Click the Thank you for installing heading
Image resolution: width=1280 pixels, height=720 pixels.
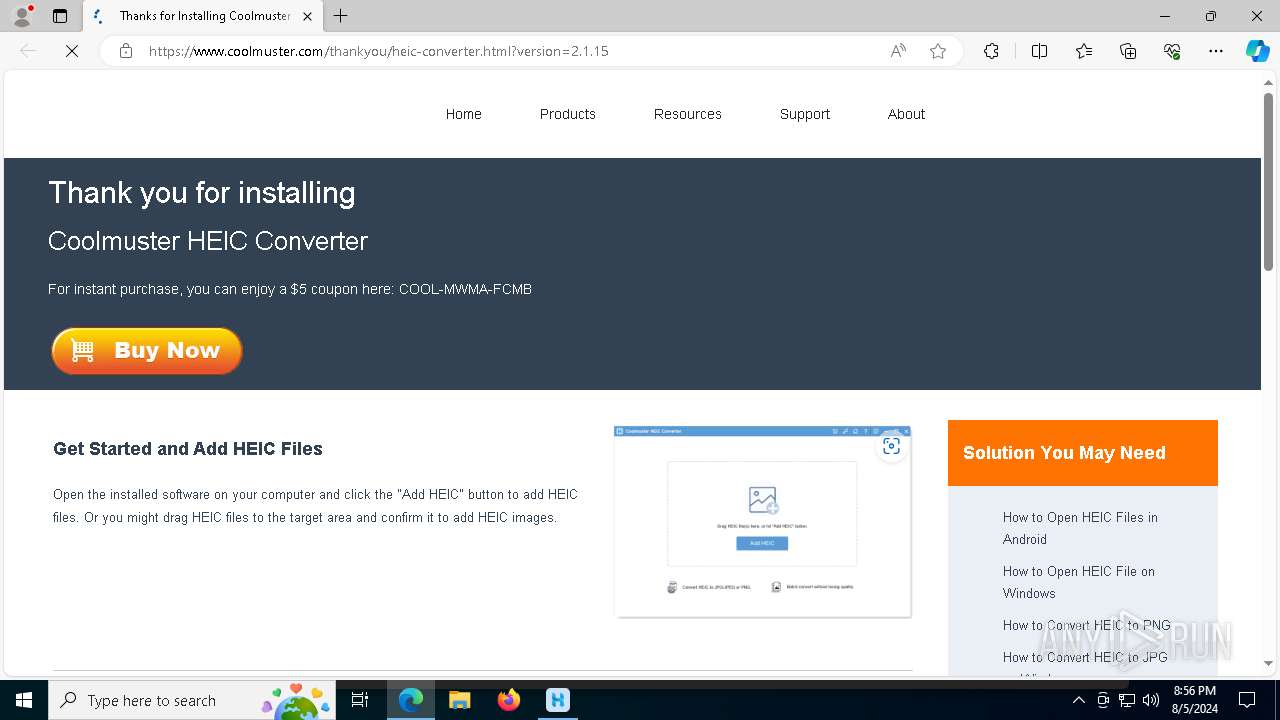coord(202,193)
